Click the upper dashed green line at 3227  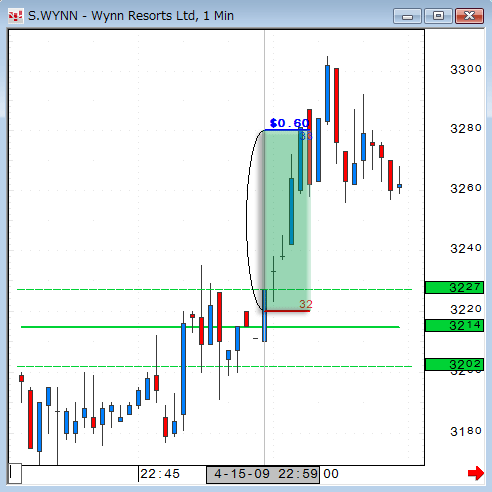214,289
